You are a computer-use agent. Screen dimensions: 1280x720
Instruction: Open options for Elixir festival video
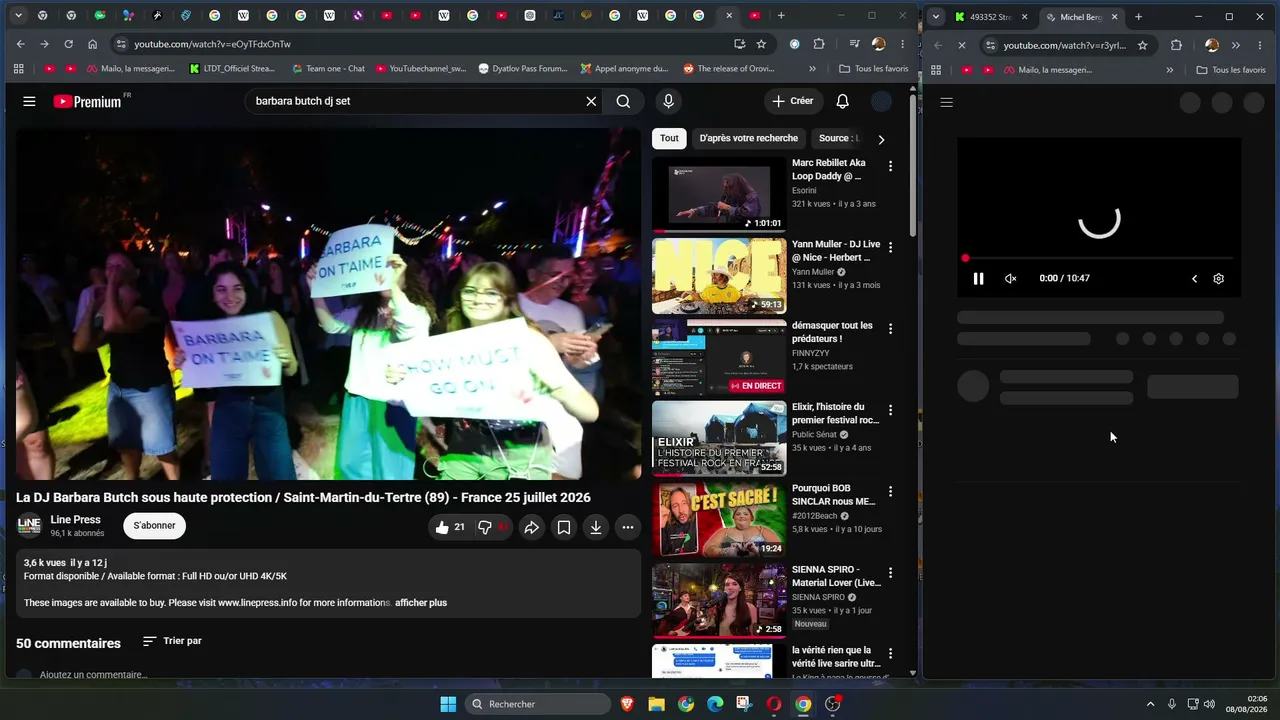pyautogui.click(x=890, y=410)
